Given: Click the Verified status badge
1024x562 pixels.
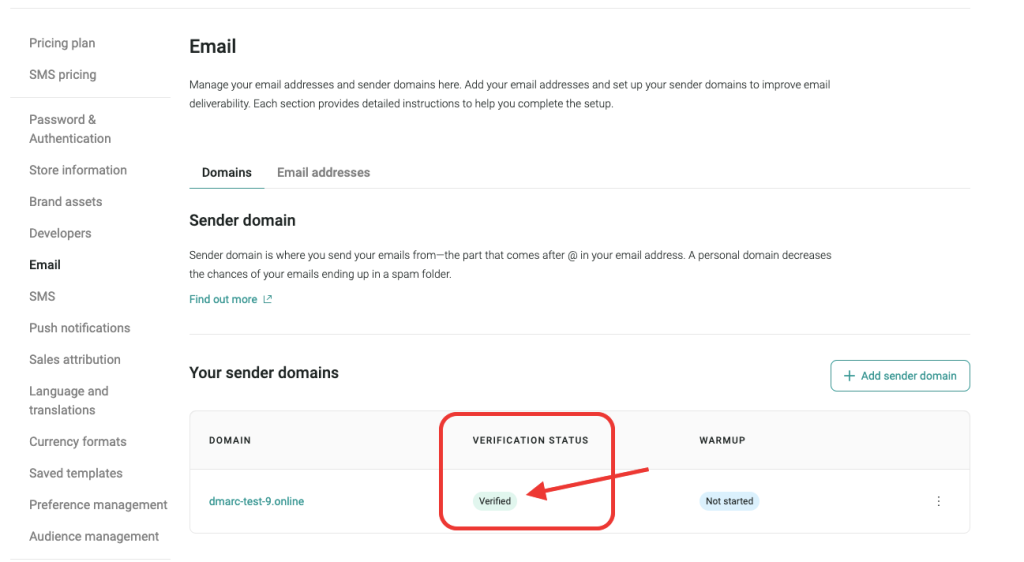Looking at the screenshot, I should [x=495, y=501].
